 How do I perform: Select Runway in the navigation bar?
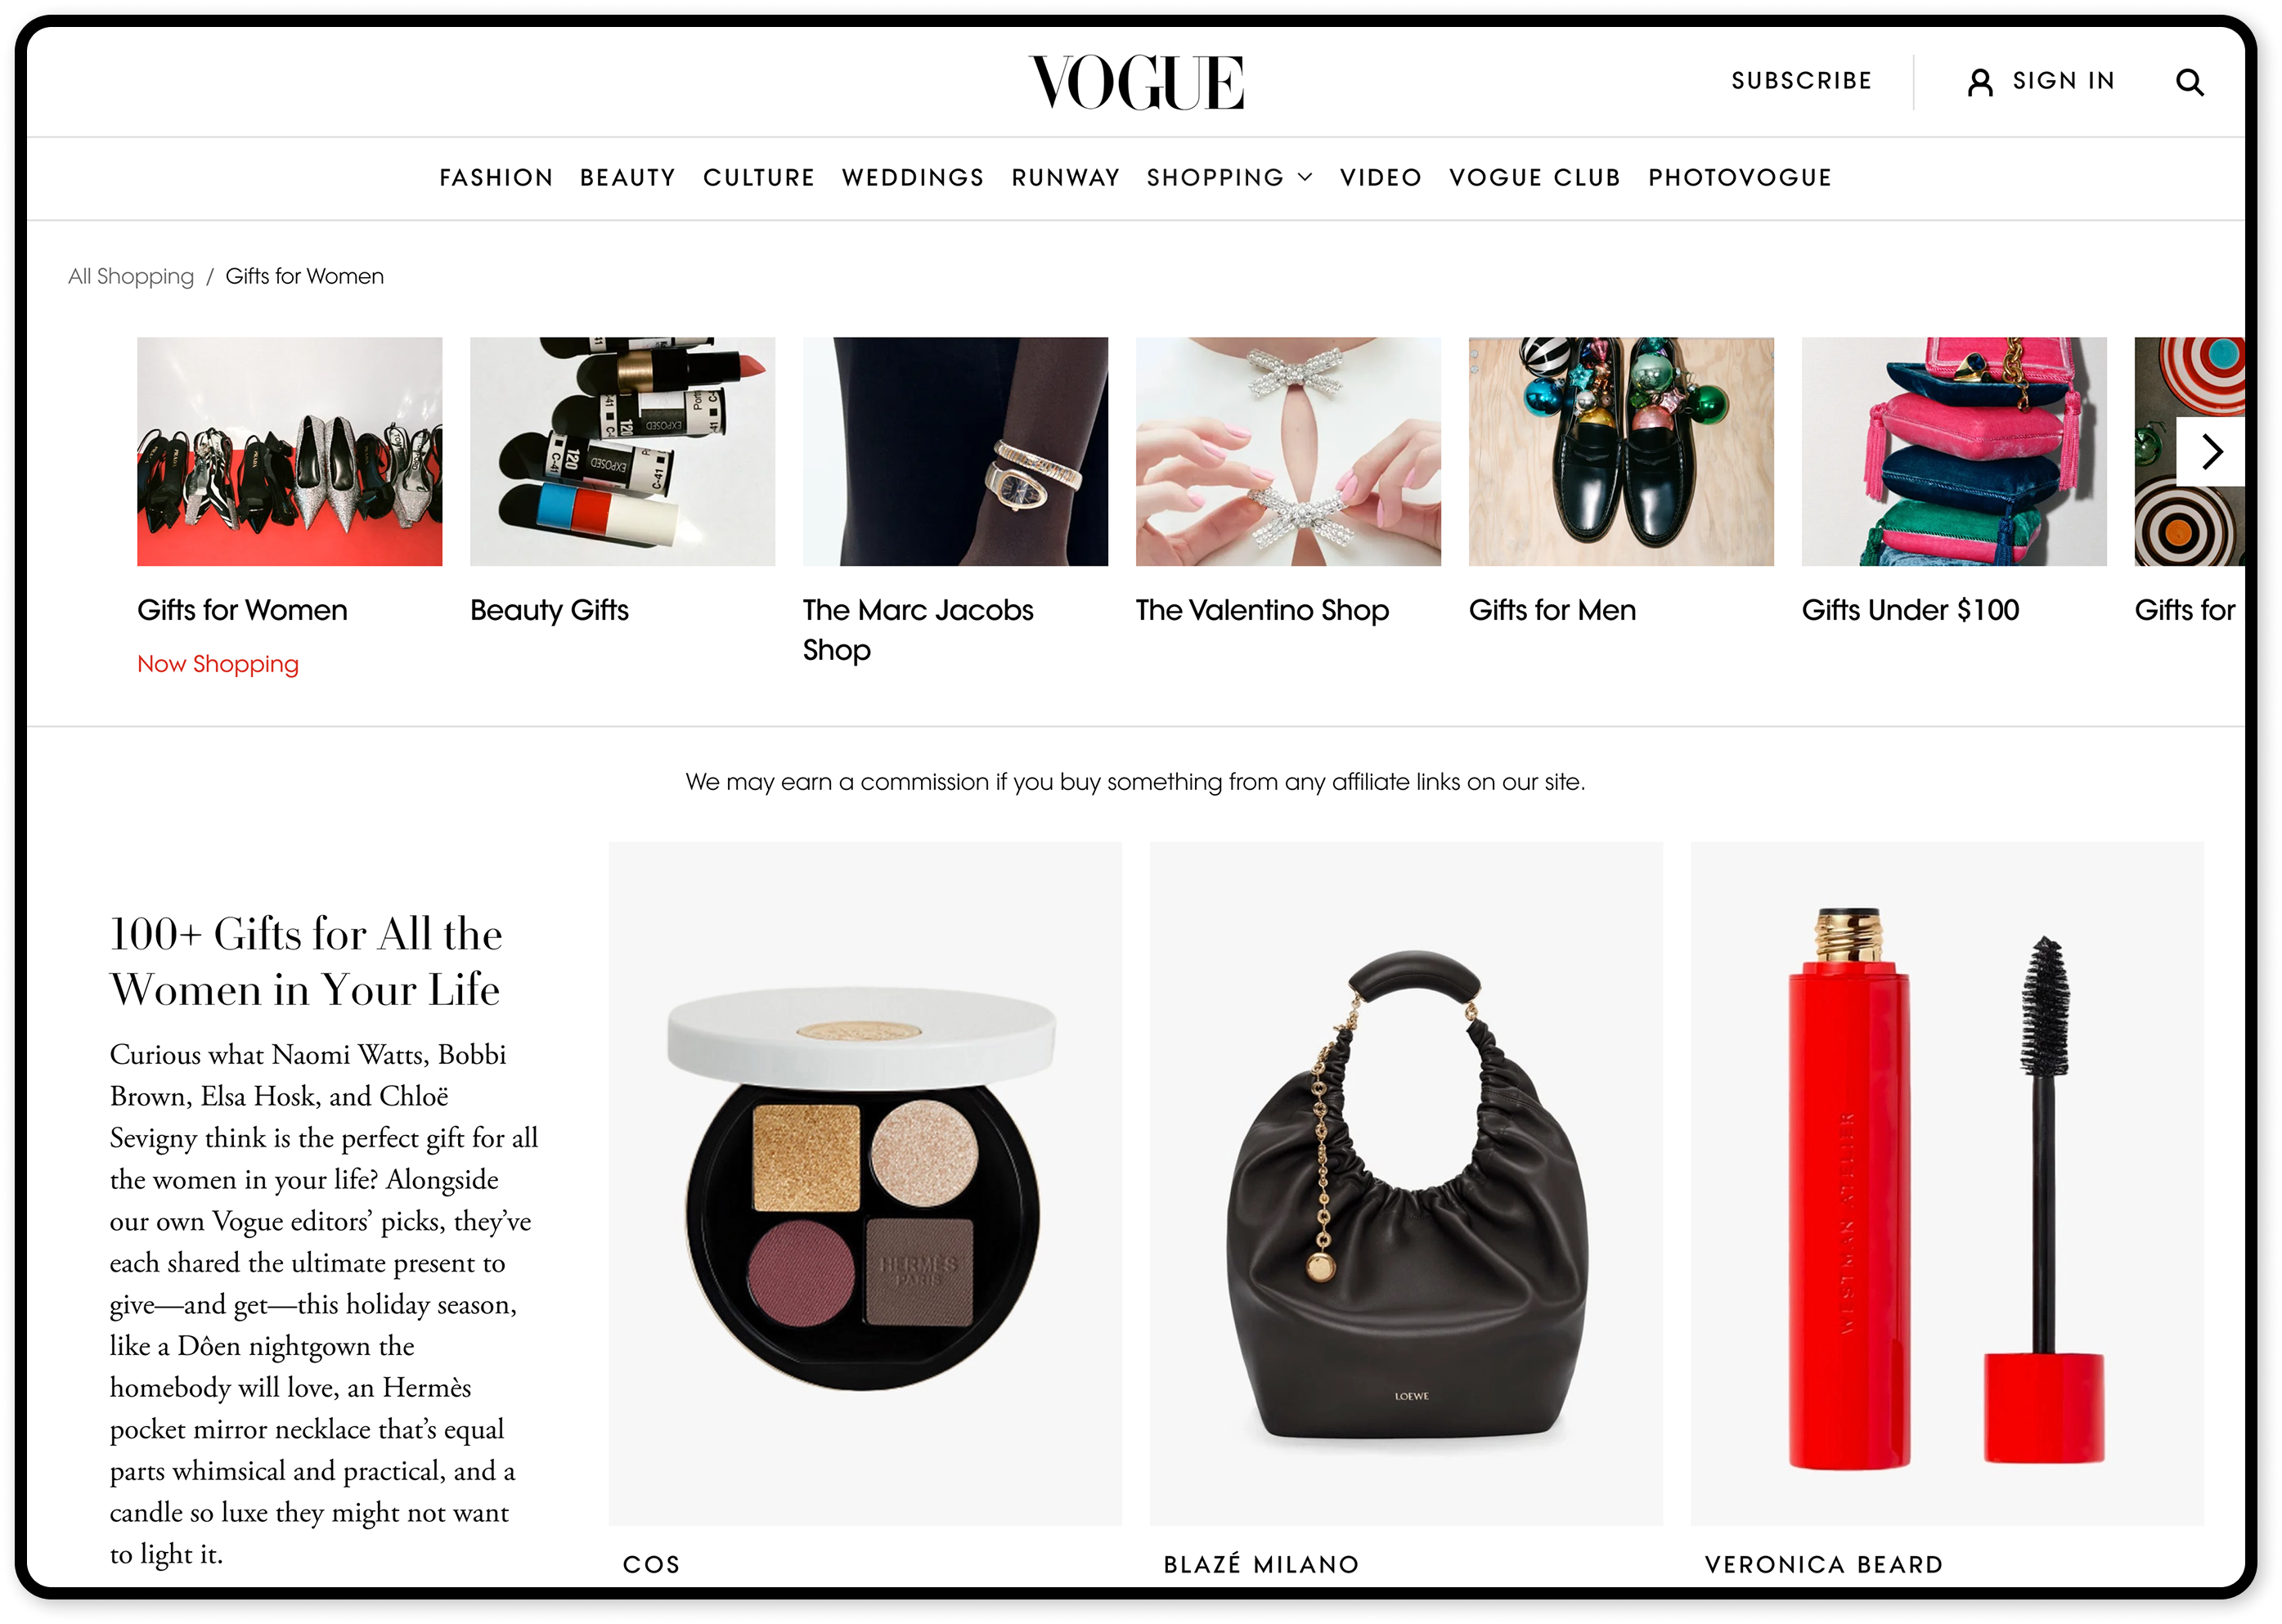(1065, 178)
